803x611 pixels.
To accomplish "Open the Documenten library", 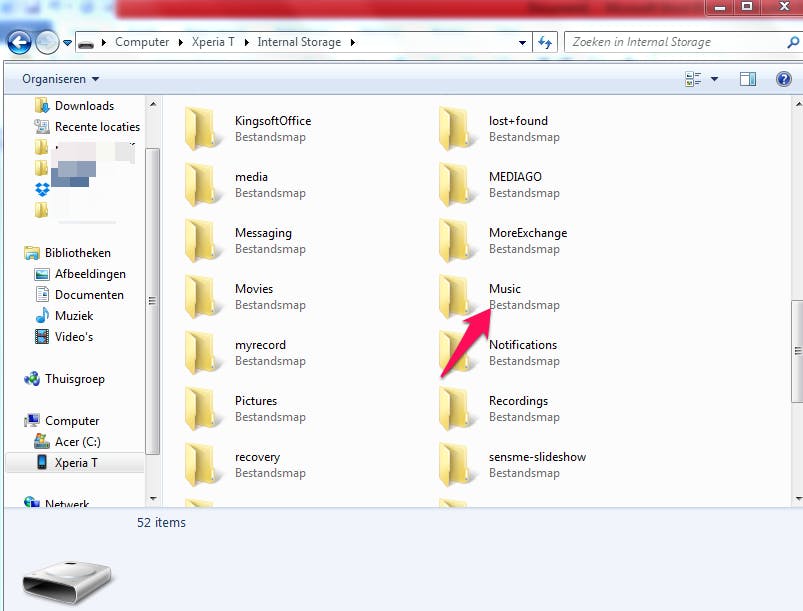I will (x=89, y=295).
